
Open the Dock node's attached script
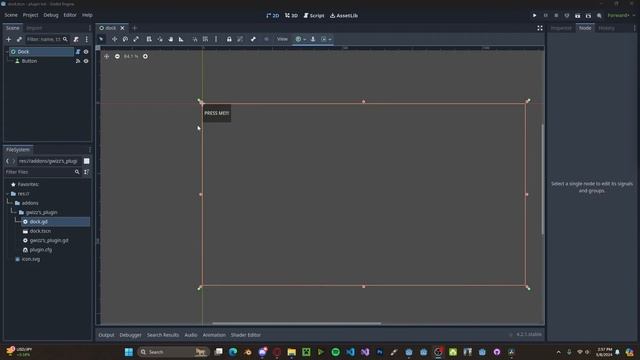click(x=78, y=52)
